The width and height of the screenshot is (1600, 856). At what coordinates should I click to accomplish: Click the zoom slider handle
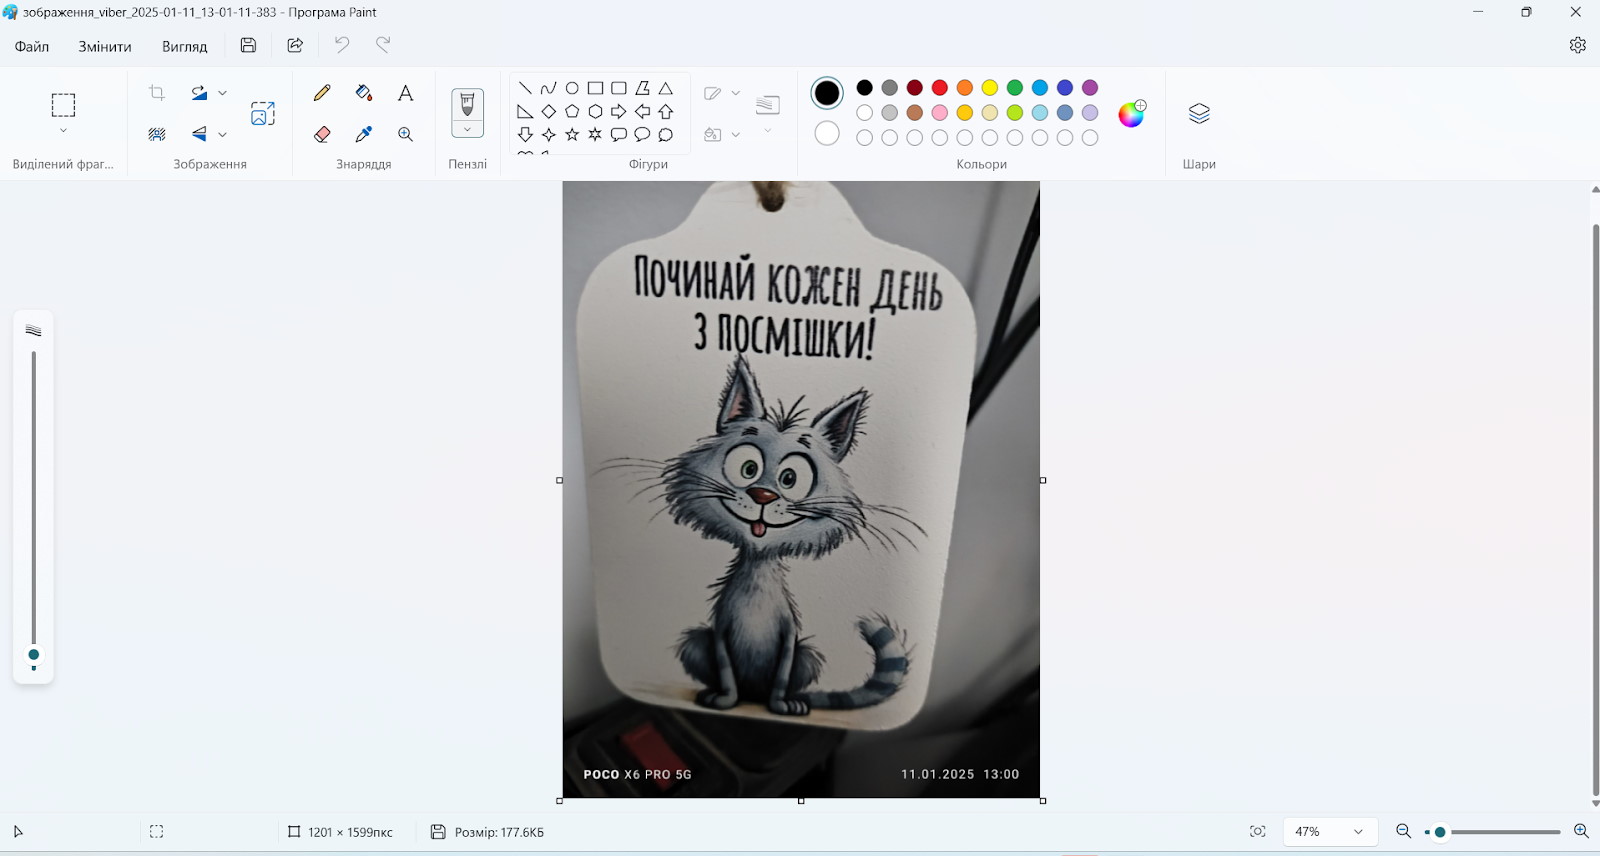[1440, 832]
